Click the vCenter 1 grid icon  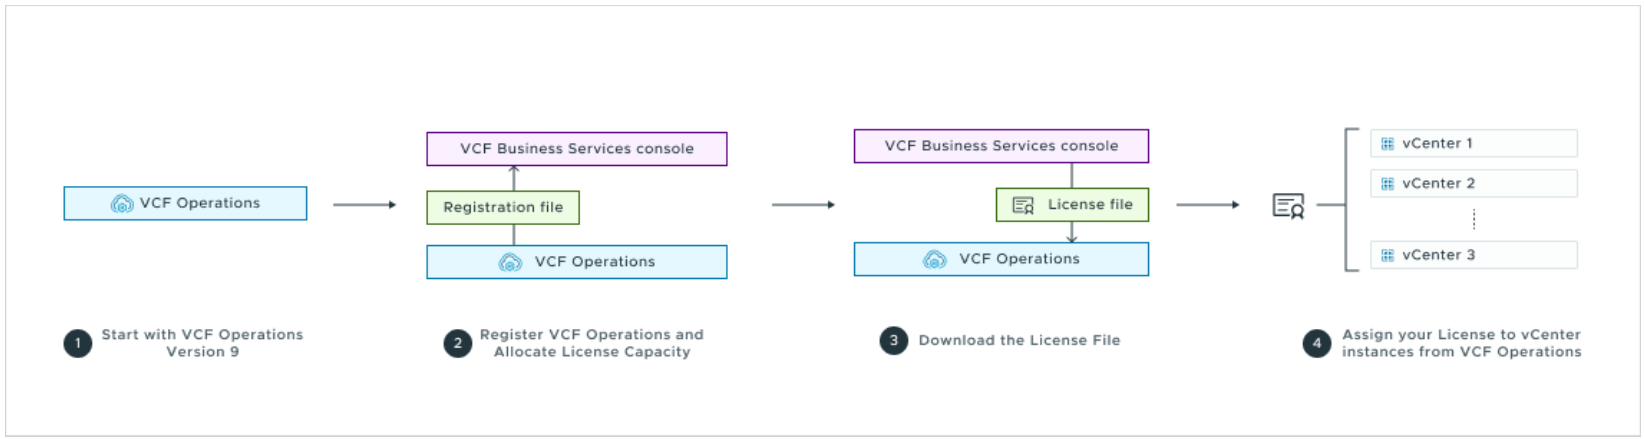[x=1387, y=144]
